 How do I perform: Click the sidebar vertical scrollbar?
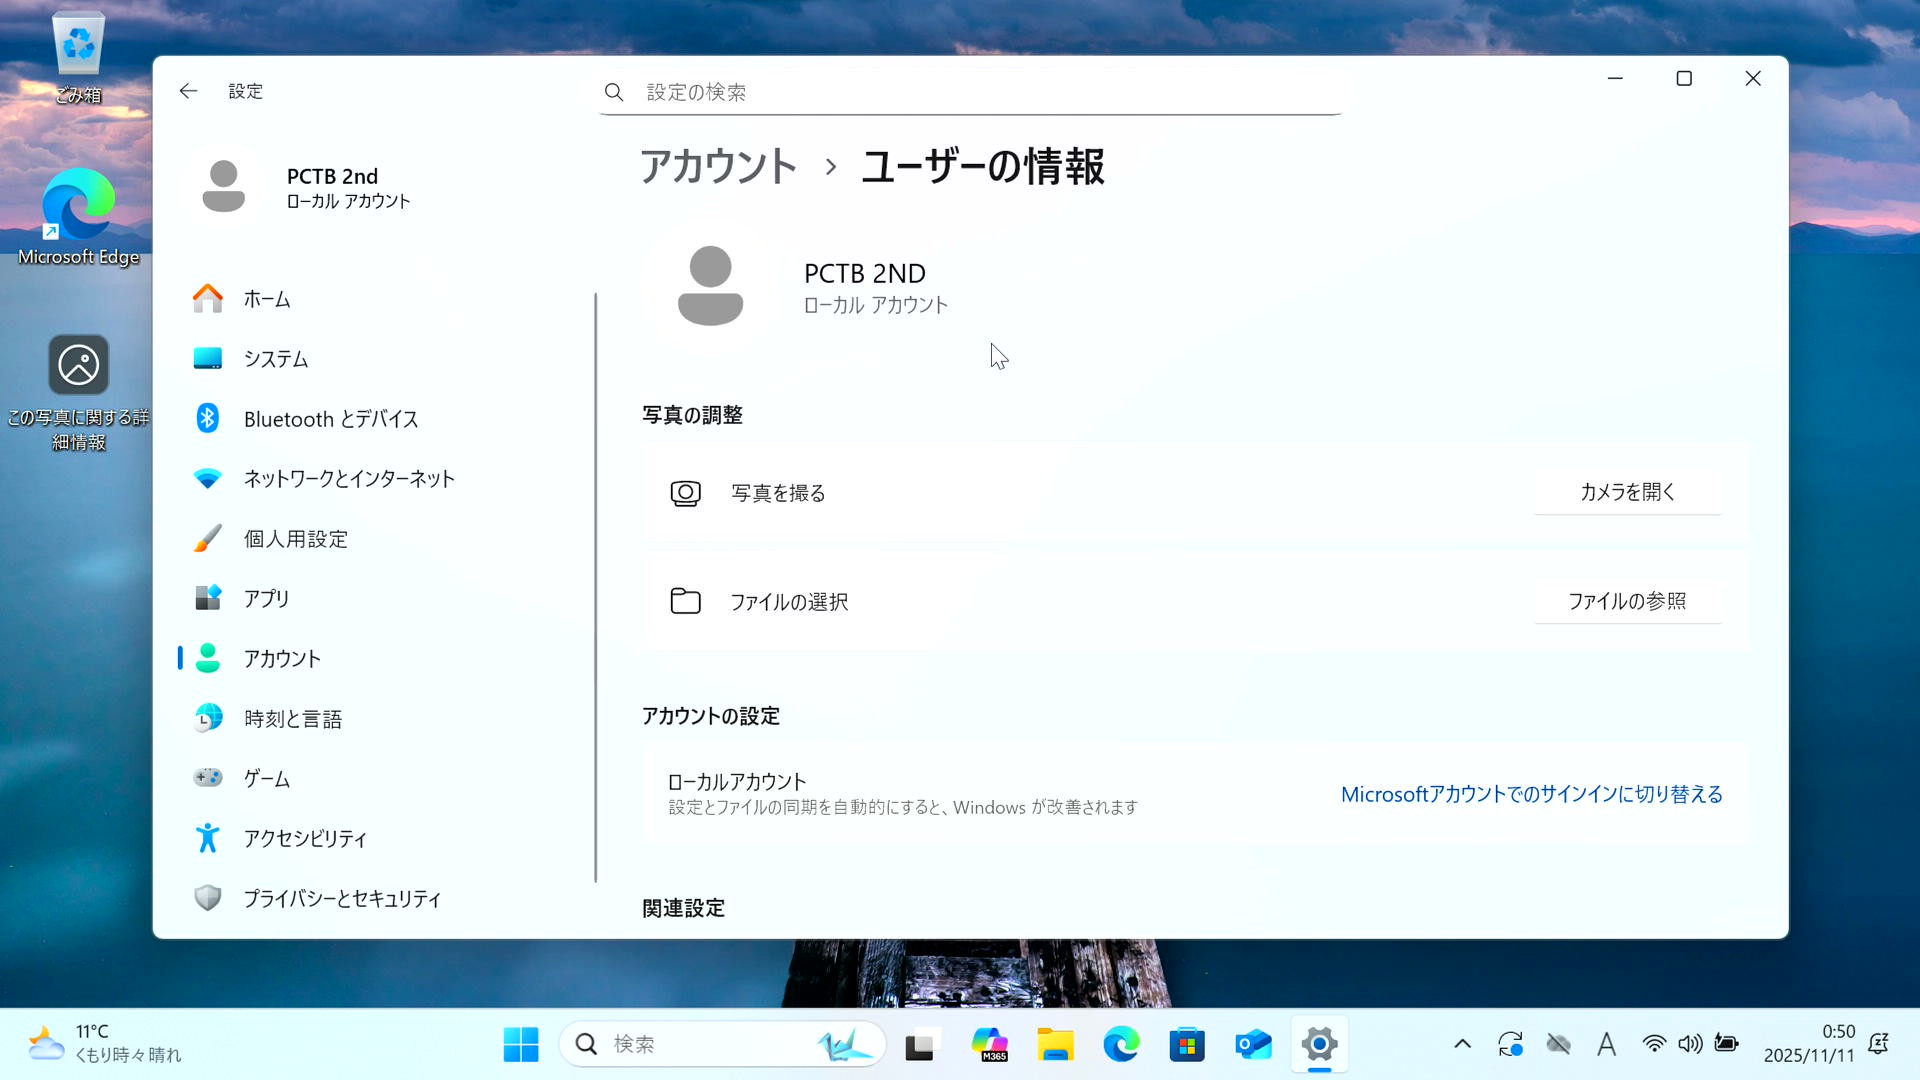[x=596, y=587]
